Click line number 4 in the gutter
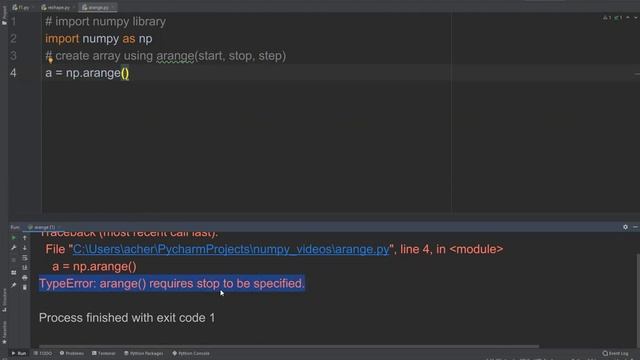 tap(13, 73)
